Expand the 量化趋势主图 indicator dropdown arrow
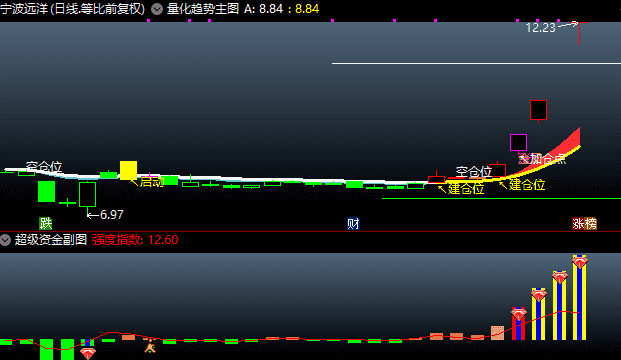Screen dimensions: 621x360 point(157,9)
